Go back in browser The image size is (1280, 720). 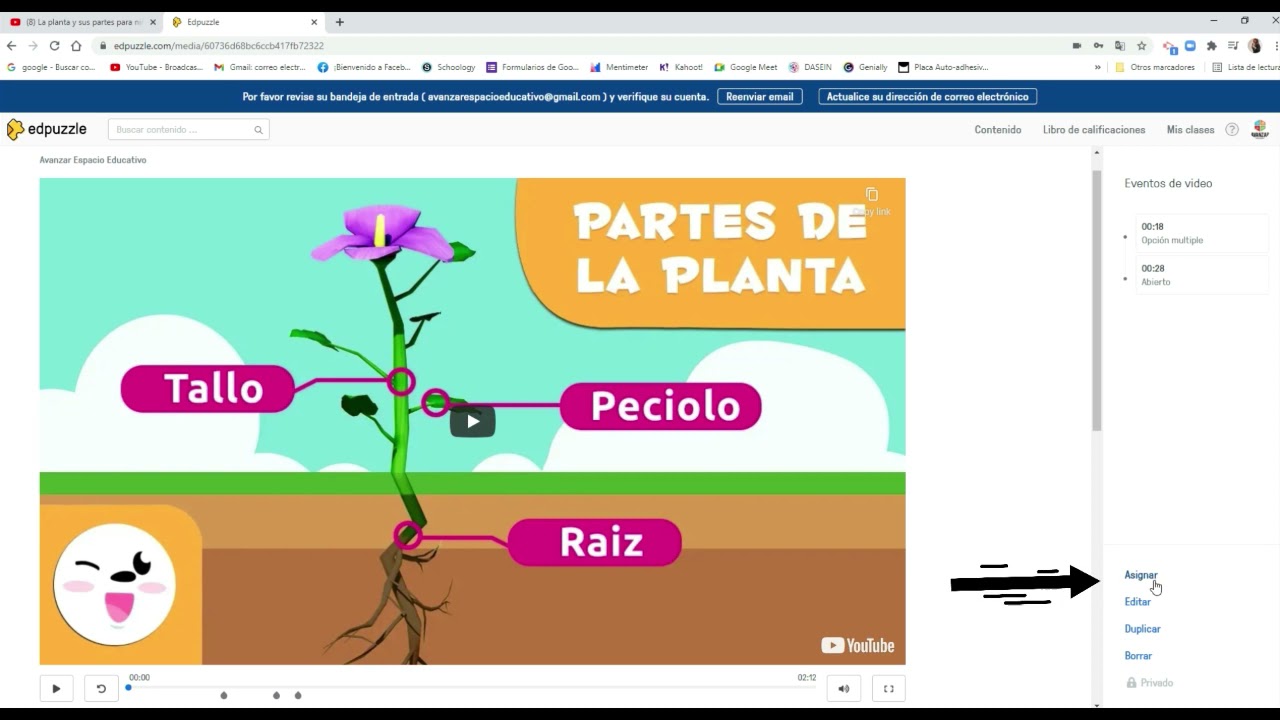tap(11, 45)
